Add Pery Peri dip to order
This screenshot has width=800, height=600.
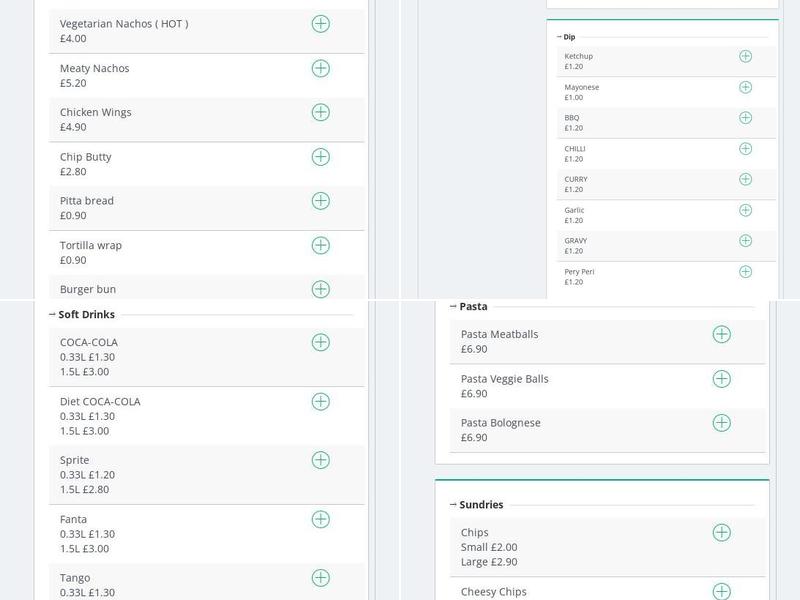(745, 272)
